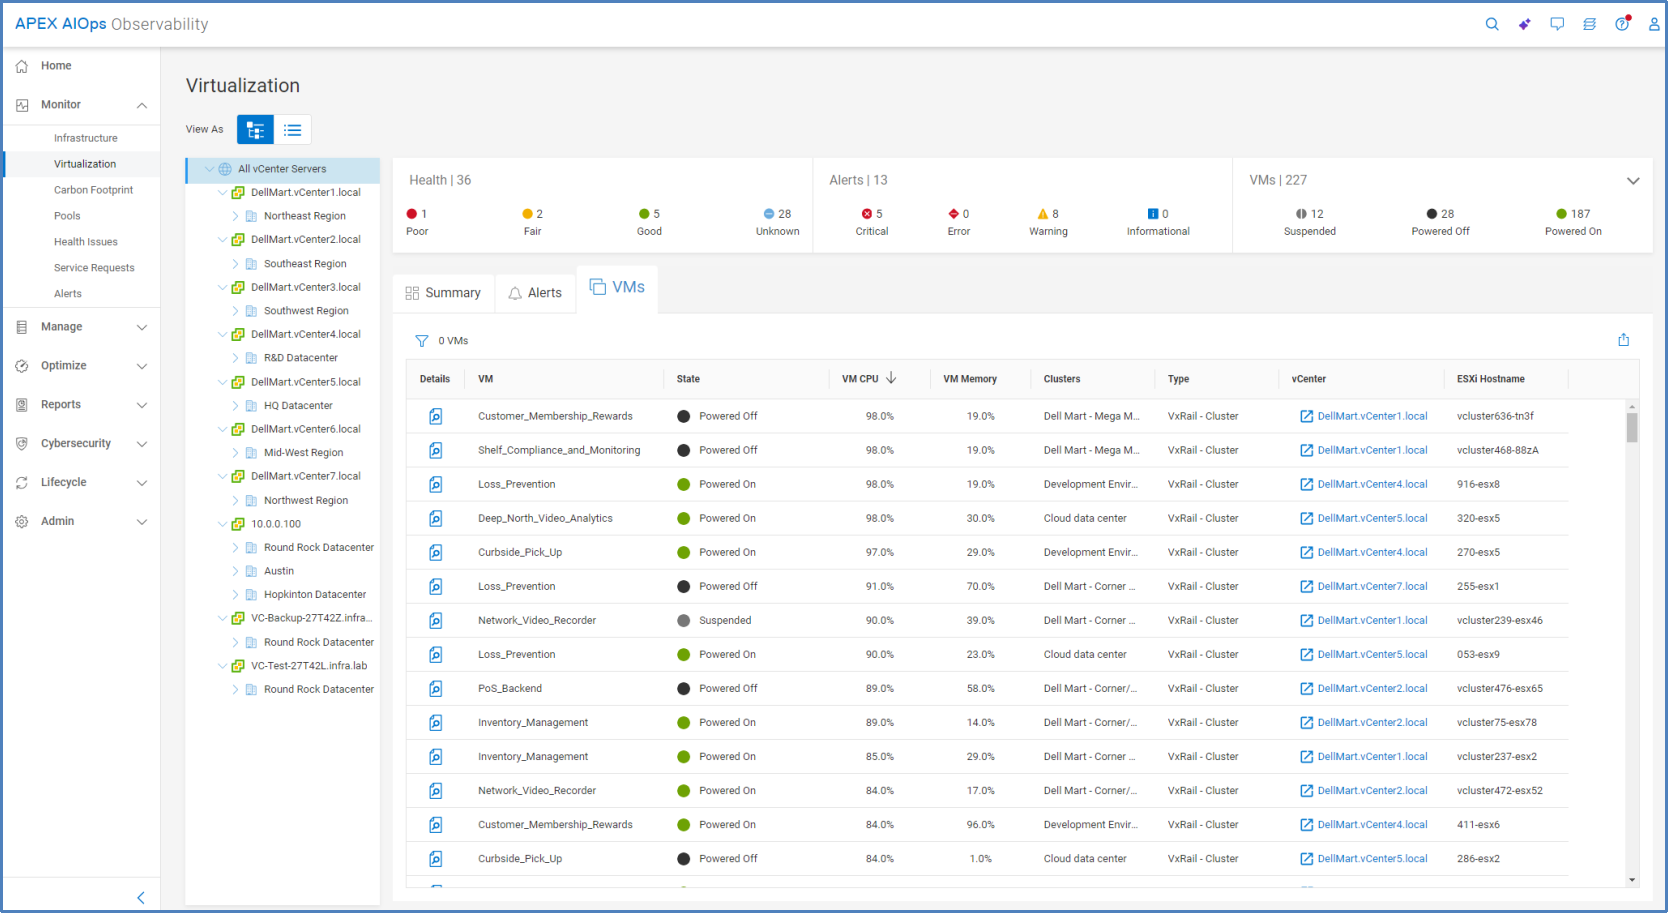Open Service Requests page
1669x913 pixels.
tap(94, 268)
